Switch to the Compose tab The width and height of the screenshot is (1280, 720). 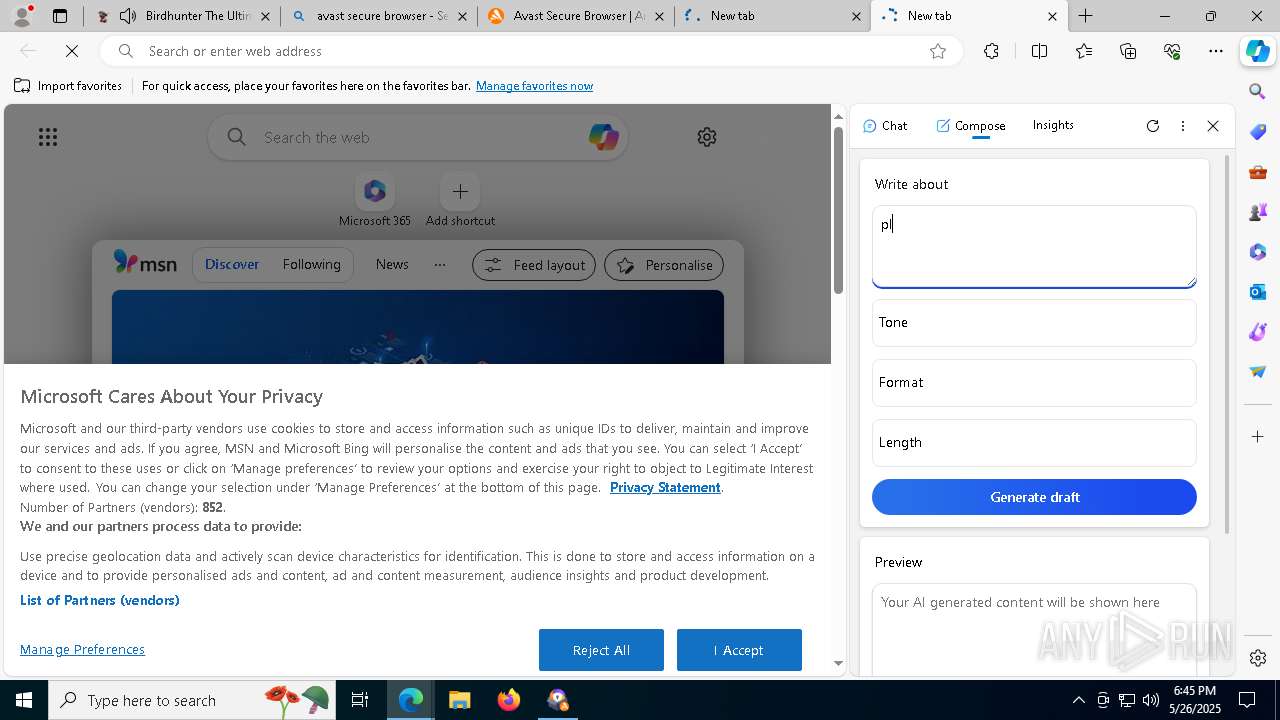coord(971,126)
